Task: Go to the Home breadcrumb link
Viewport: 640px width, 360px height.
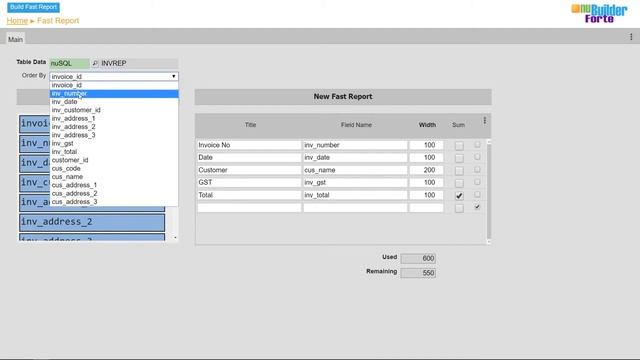Action: 17,21
